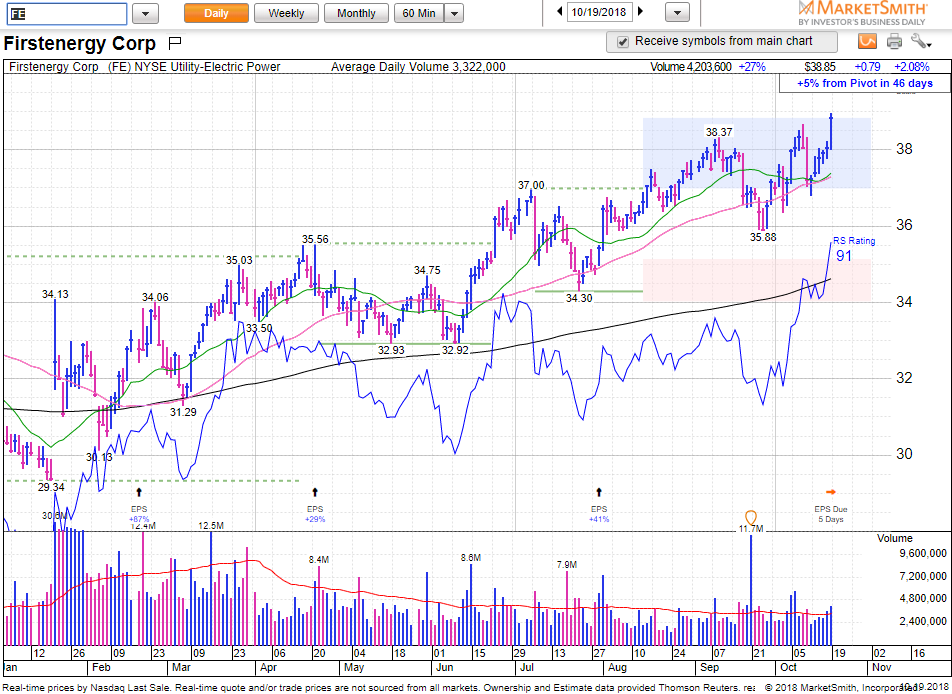The width and height of the screenshot is (952, 694).
Task: Click the 35.03 price label
Action: tap(239, 260)
